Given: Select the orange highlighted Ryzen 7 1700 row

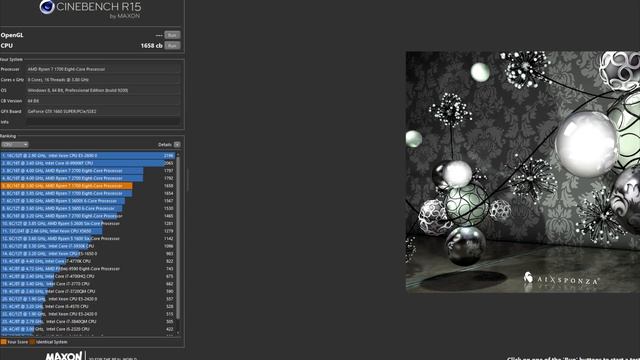Looking at the screenshot, I should point(88,186).
